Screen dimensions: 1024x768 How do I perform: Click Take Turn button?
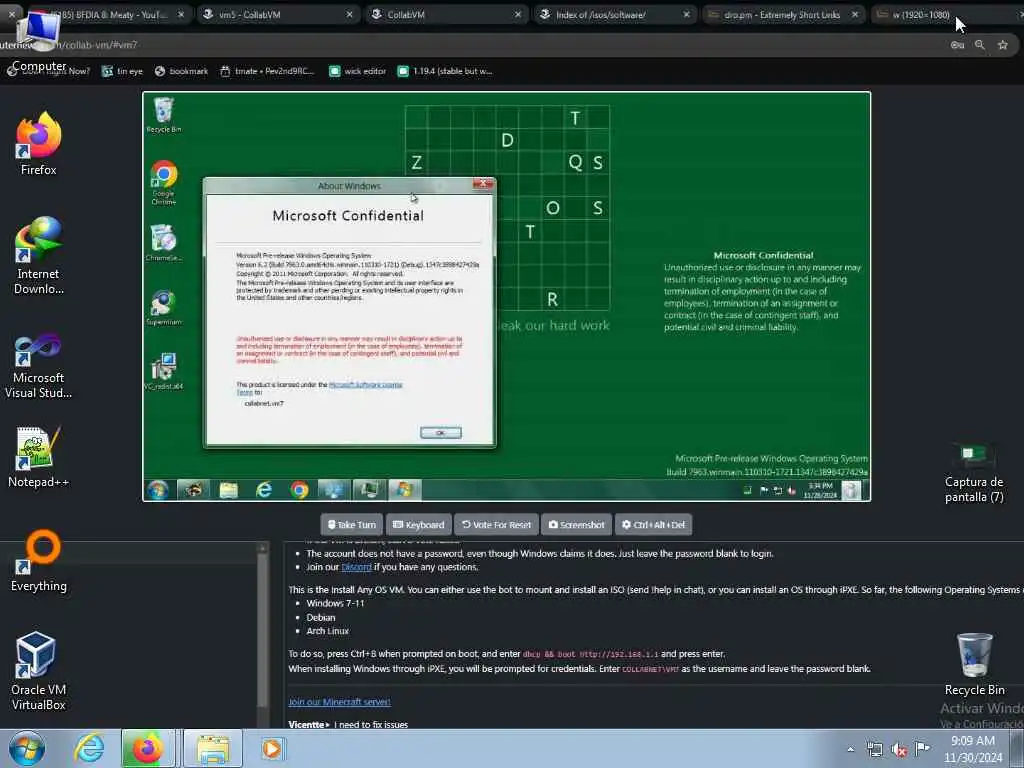click(351, 524)
